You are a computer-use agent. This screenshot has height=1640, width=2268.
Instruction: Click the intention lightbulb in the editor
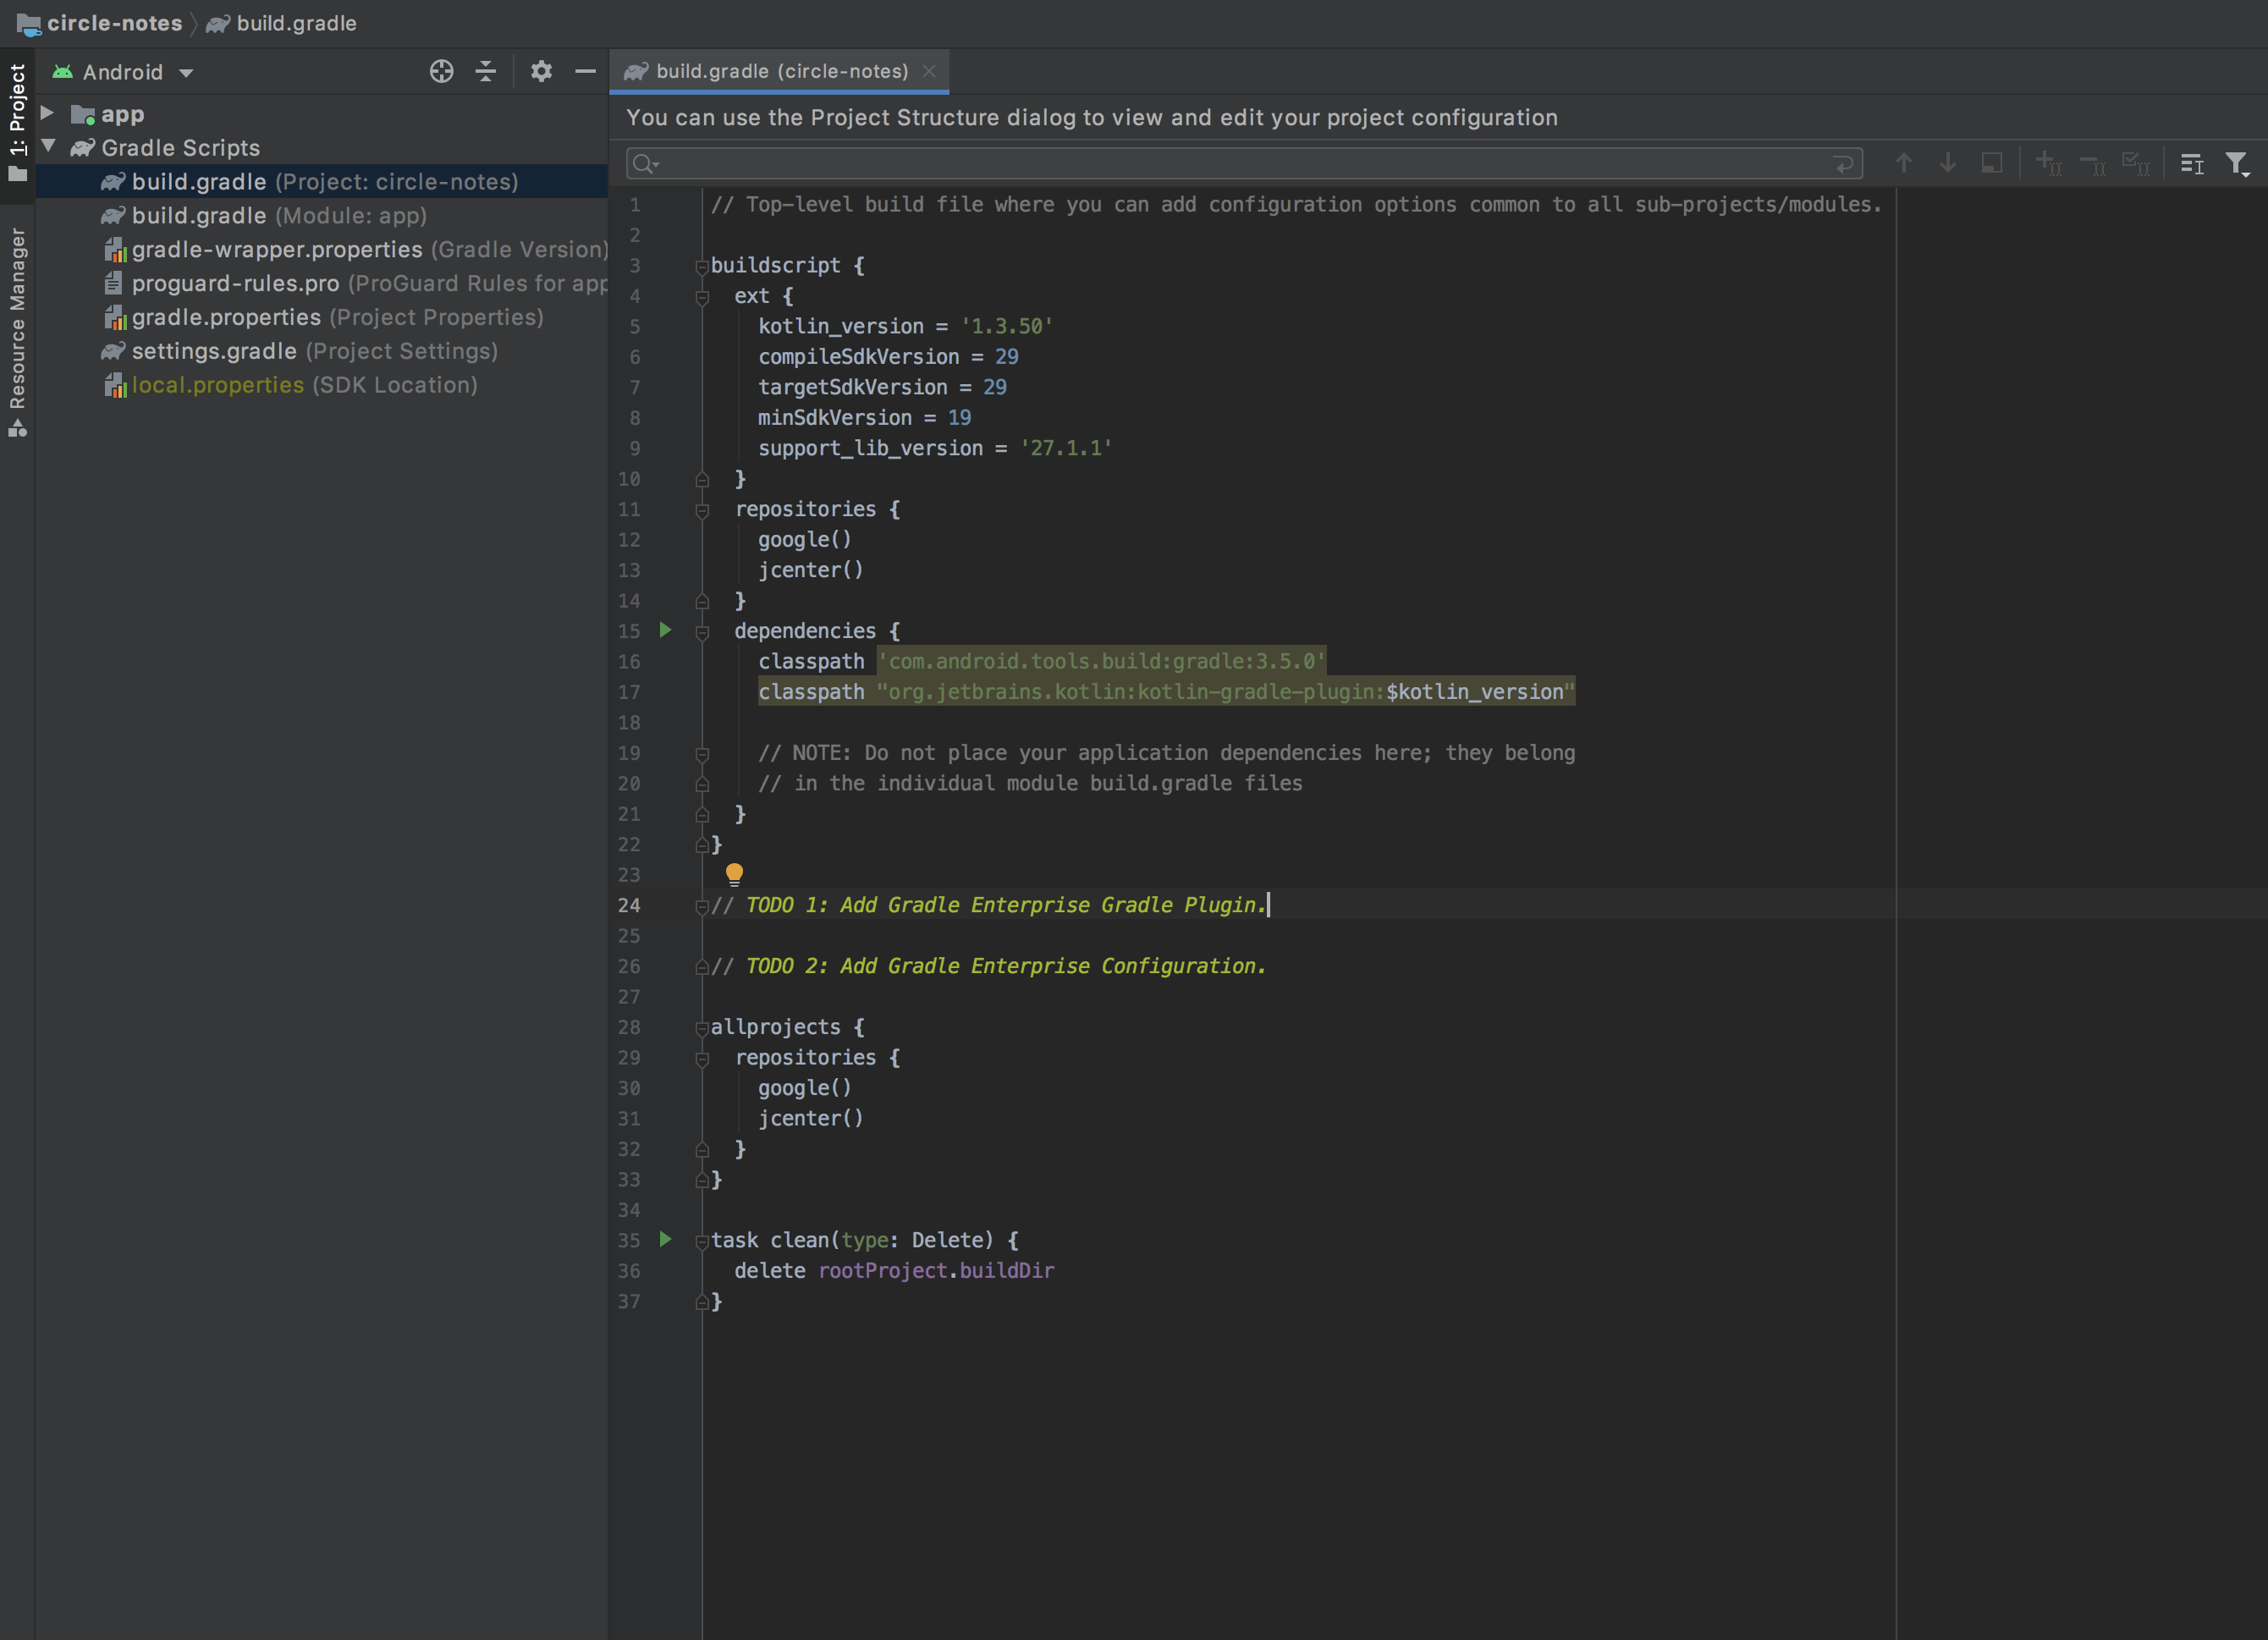click(735, 873)
